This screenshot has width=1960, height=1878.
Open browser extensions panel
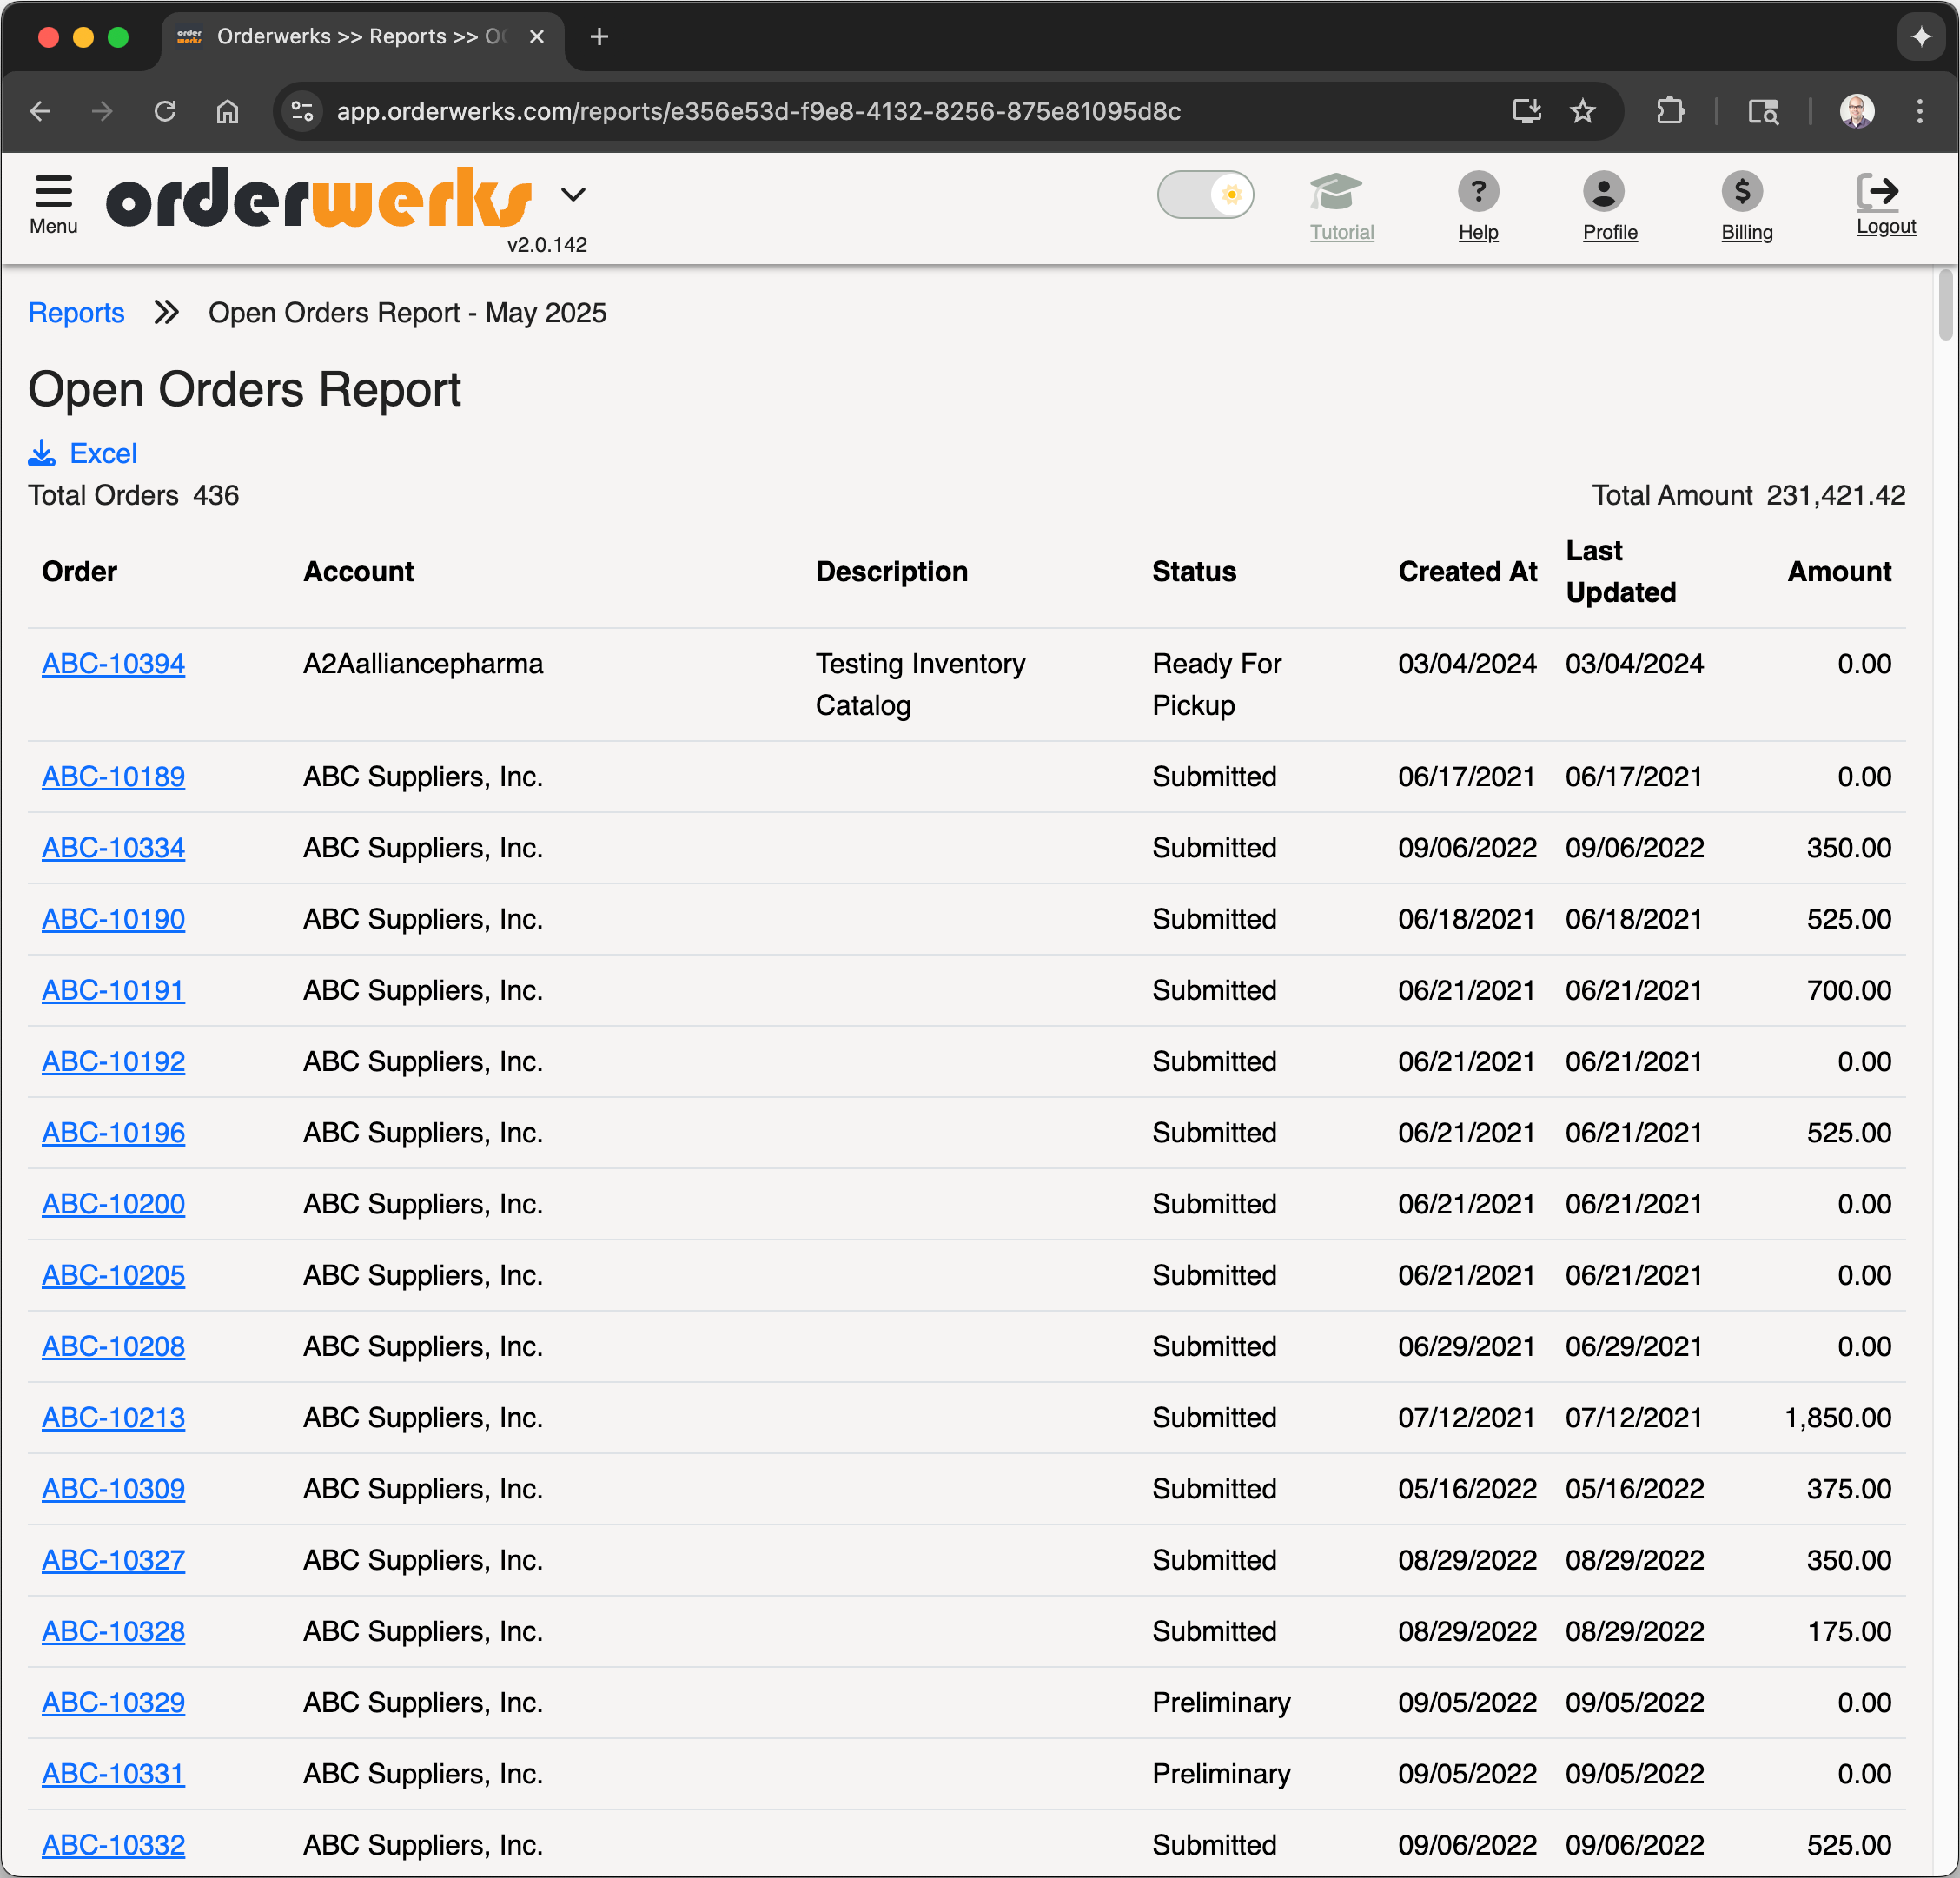pos(1670,111)
